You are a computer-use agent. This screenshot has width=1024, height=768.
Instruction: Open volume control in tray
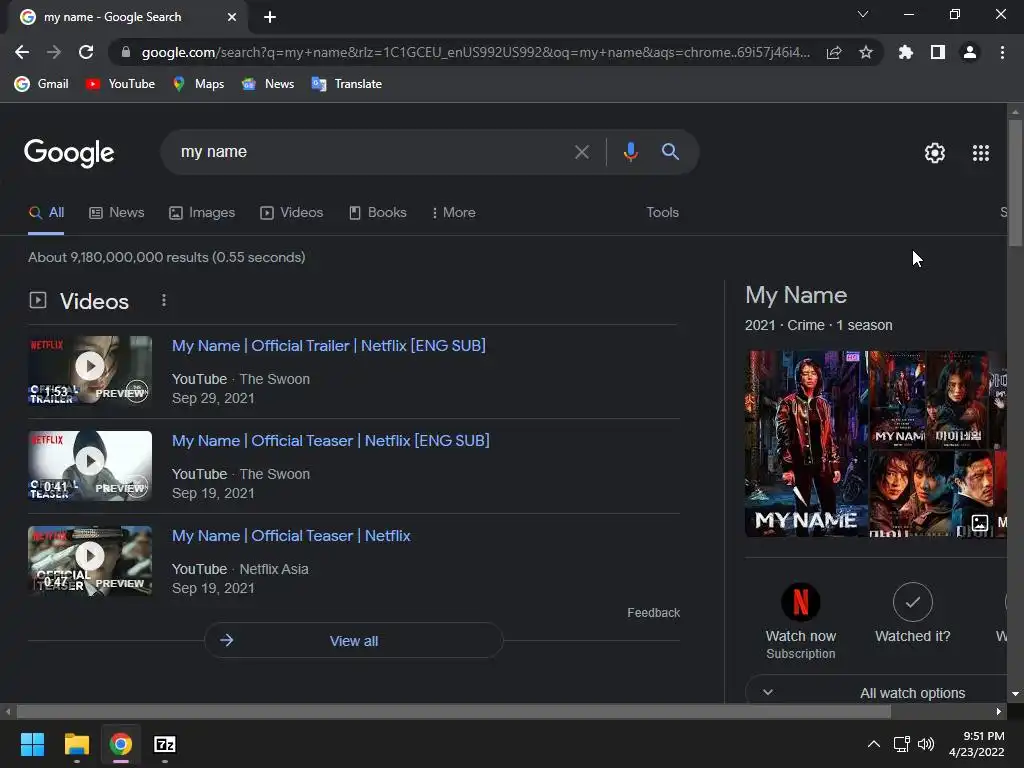tap(925, 744)
